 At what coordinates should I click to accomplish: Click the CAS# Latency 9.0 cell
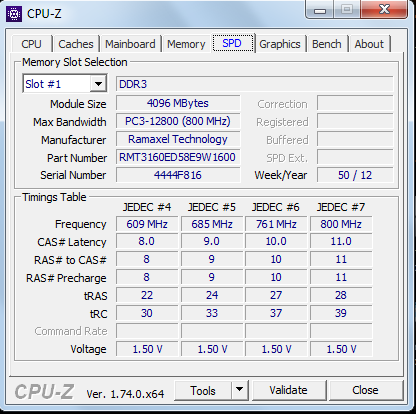click(212, 241)
